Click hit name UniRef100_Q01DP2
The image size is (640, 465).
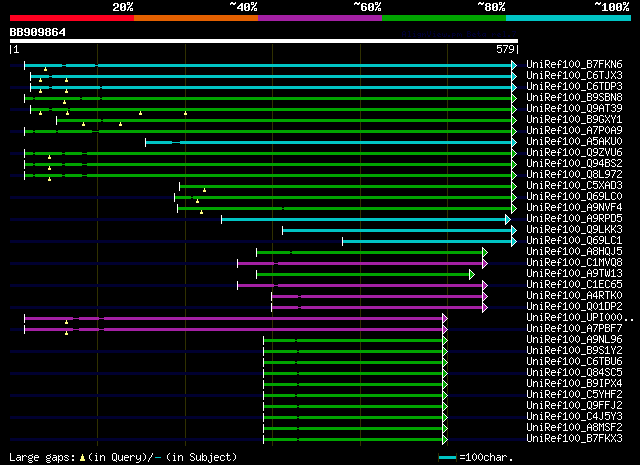coord(574,307)
